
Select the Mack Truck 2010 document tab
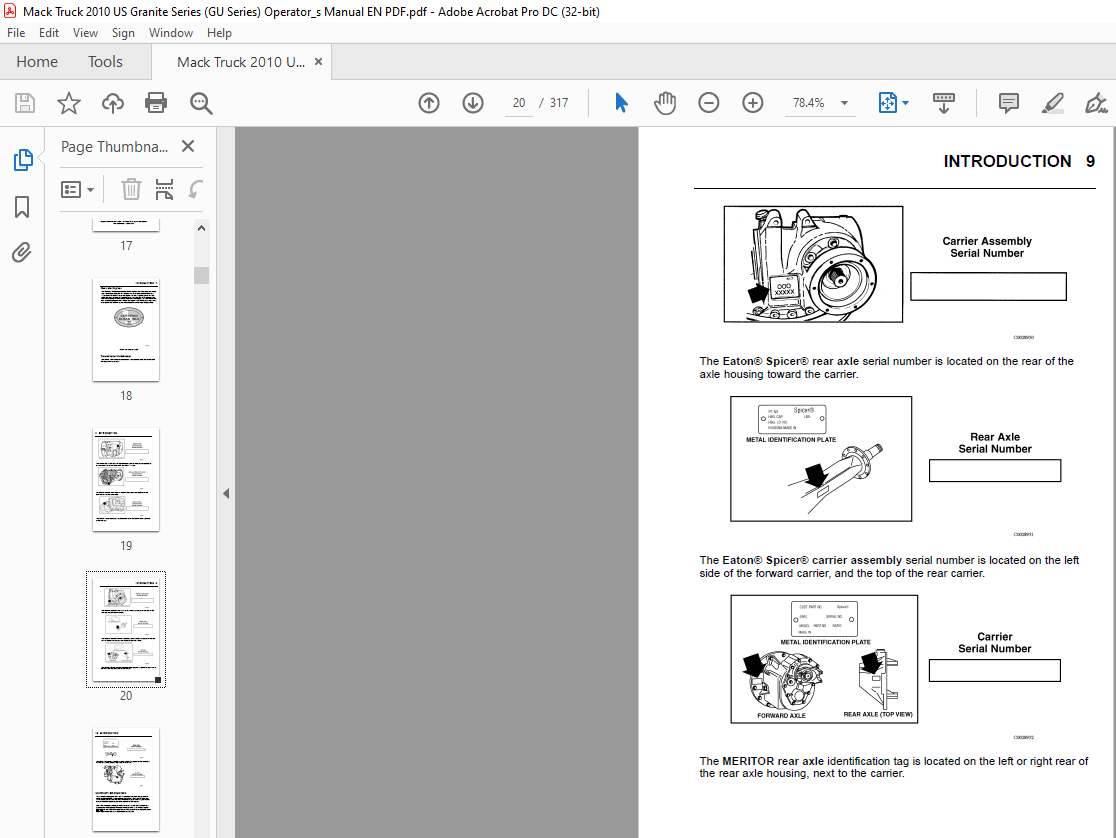tap(241, 62)
